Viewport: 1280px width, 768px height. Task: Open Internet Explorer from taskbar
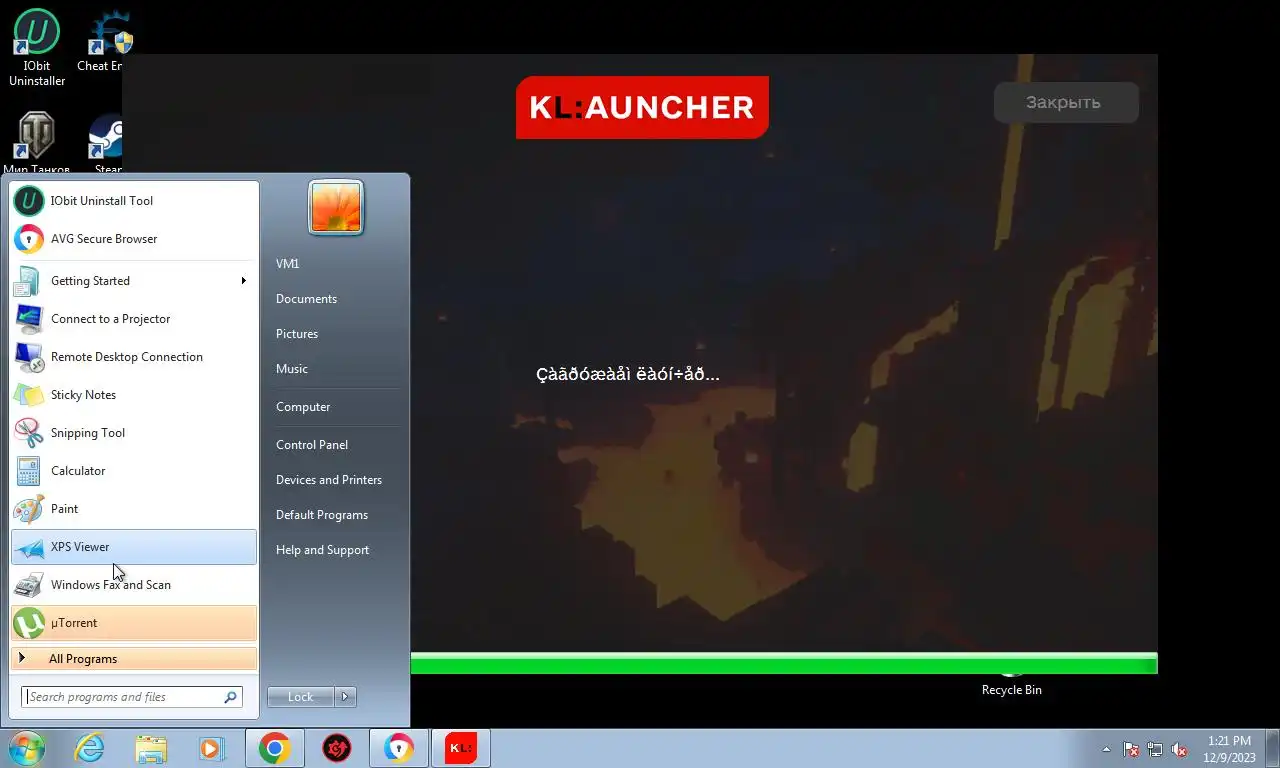coord(89,748)
